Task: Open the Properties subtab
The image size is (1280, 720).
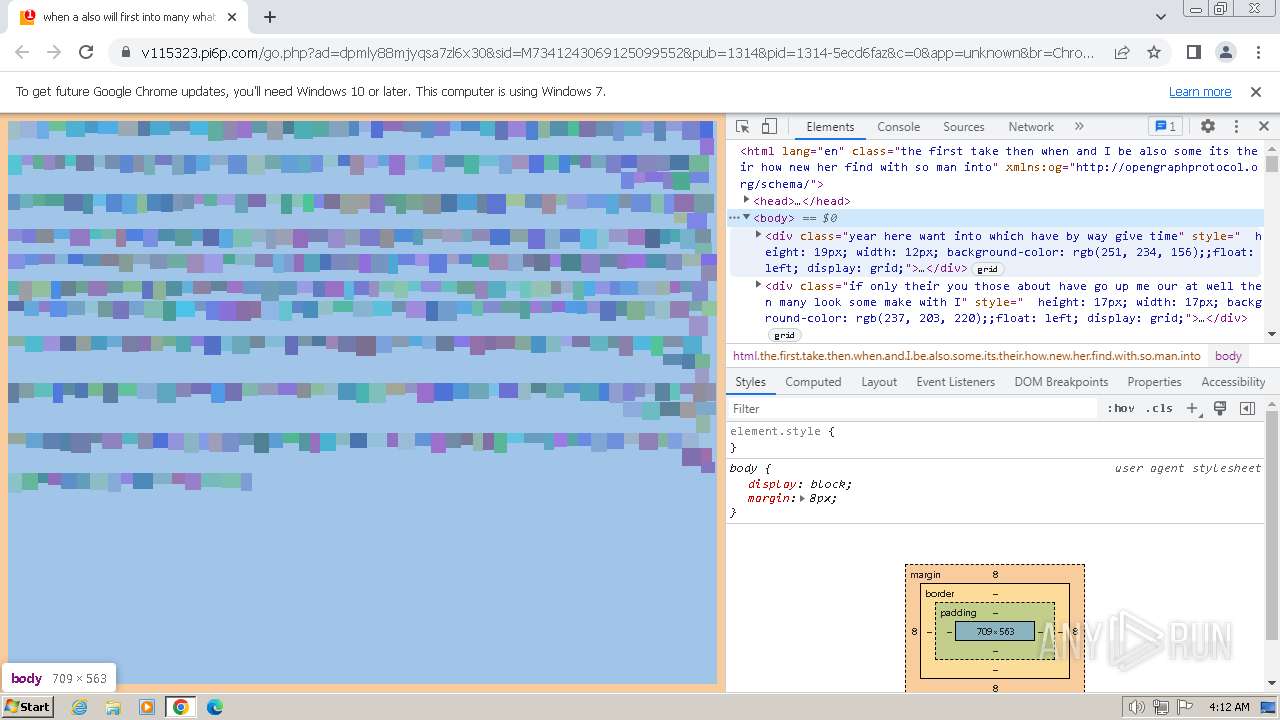Action: (x=1154, y=382)
